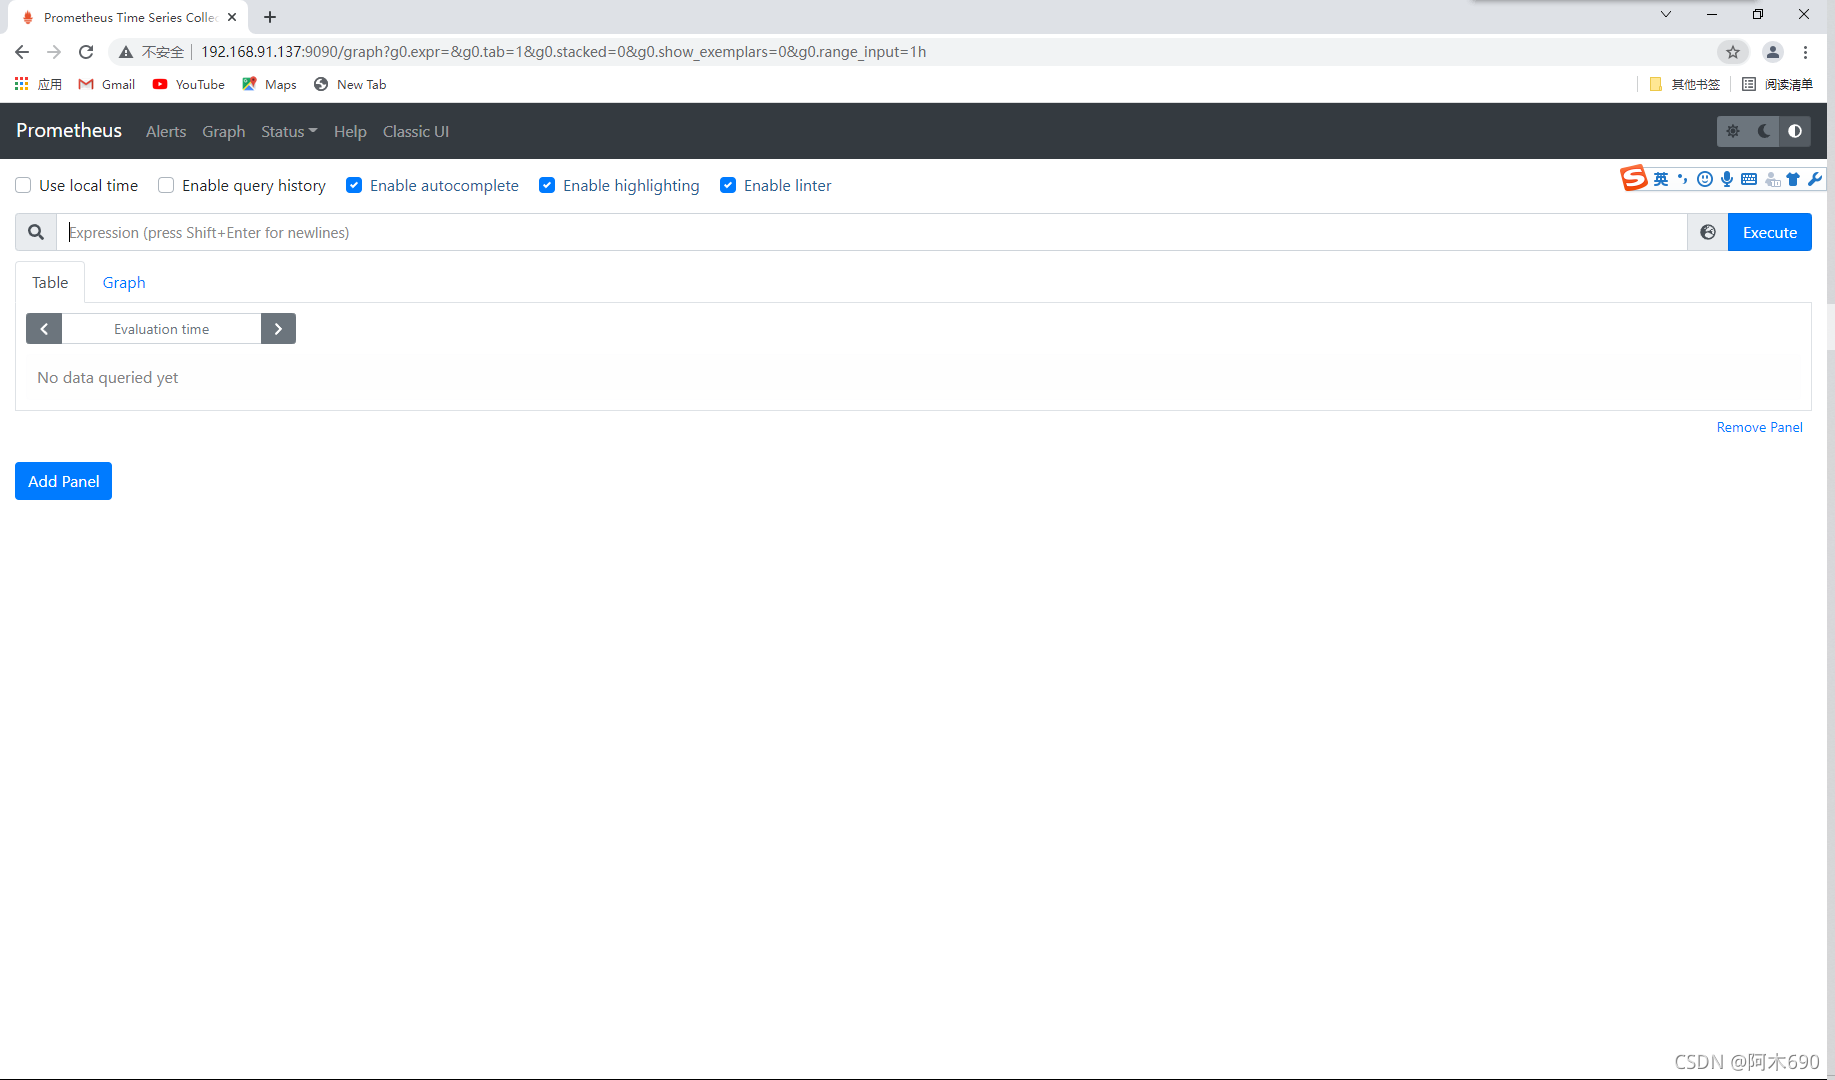The height and width of the screenshot is (1080, 1835).
Task: Open the Help navbar link
Action: pos(350,131)
